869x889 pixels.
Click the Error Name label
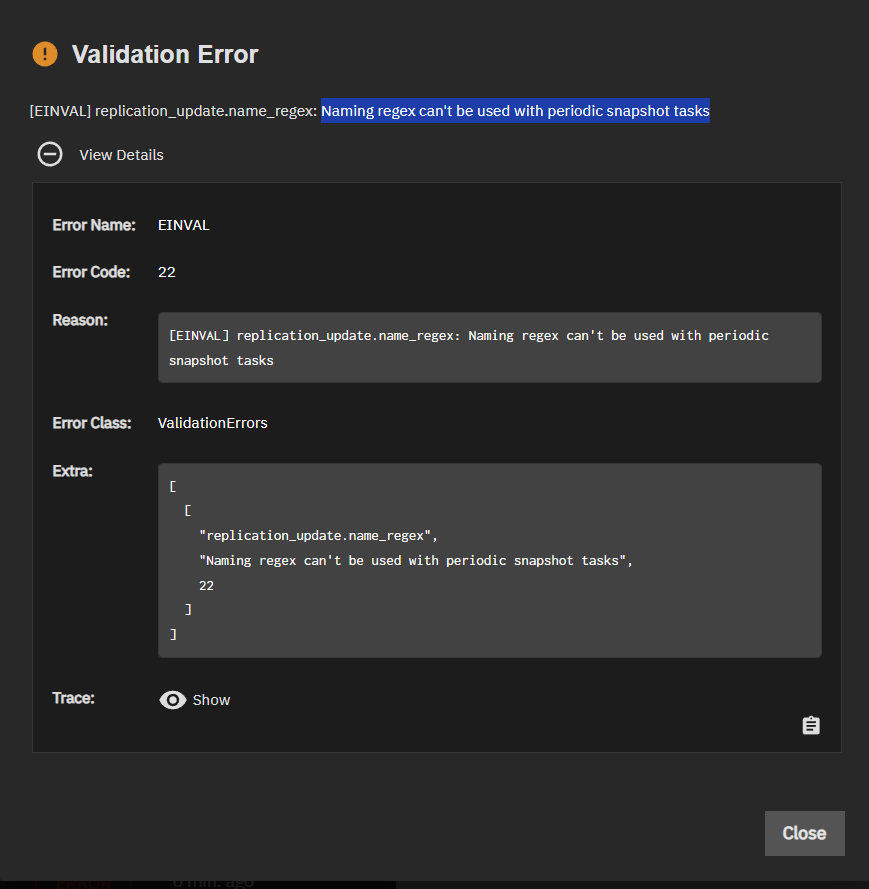(x=94, y=225)
